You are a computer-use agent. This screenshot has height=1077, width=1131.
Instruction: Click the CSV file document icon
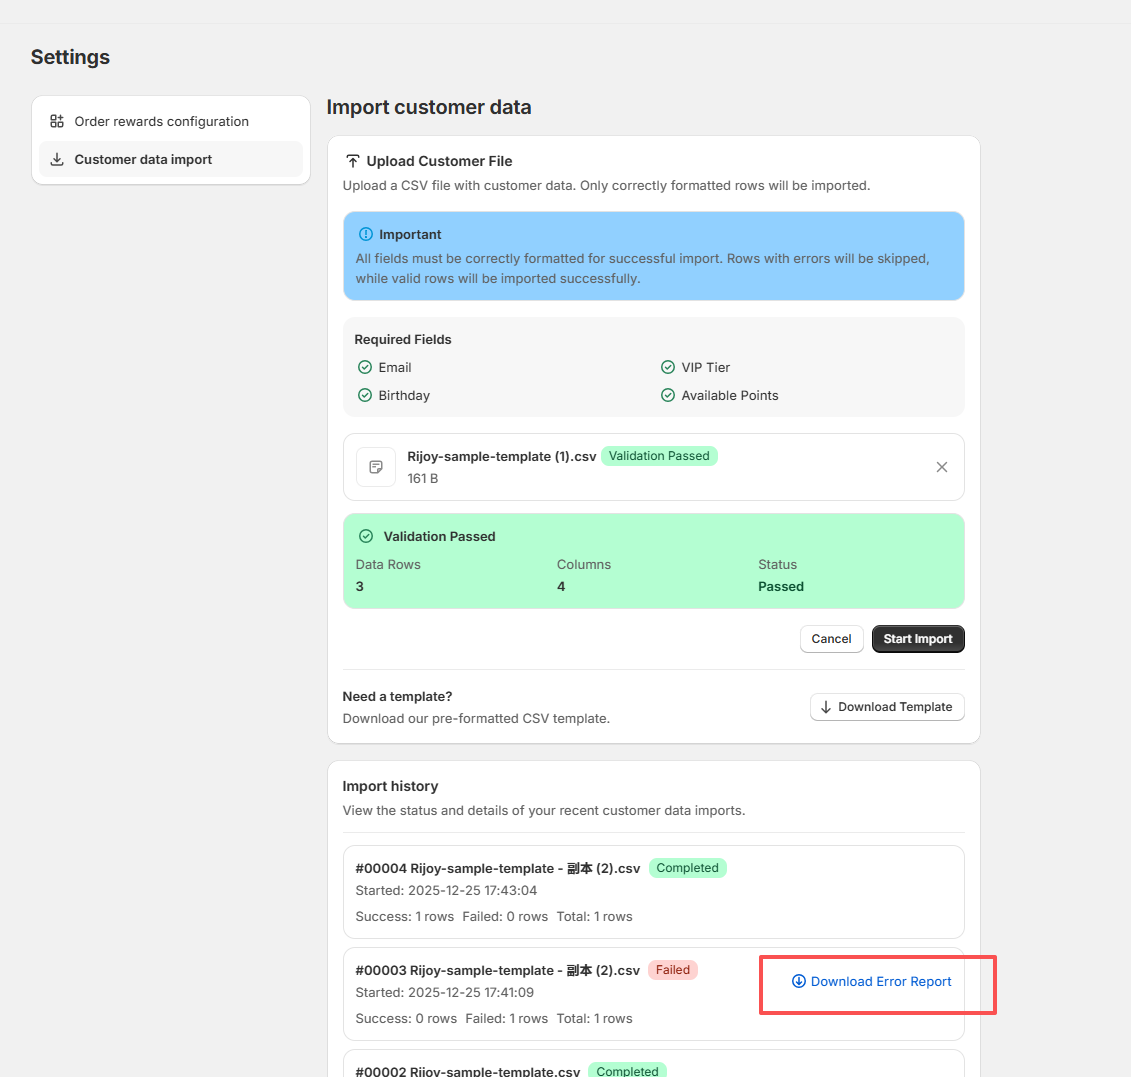(x=376, y=467)
